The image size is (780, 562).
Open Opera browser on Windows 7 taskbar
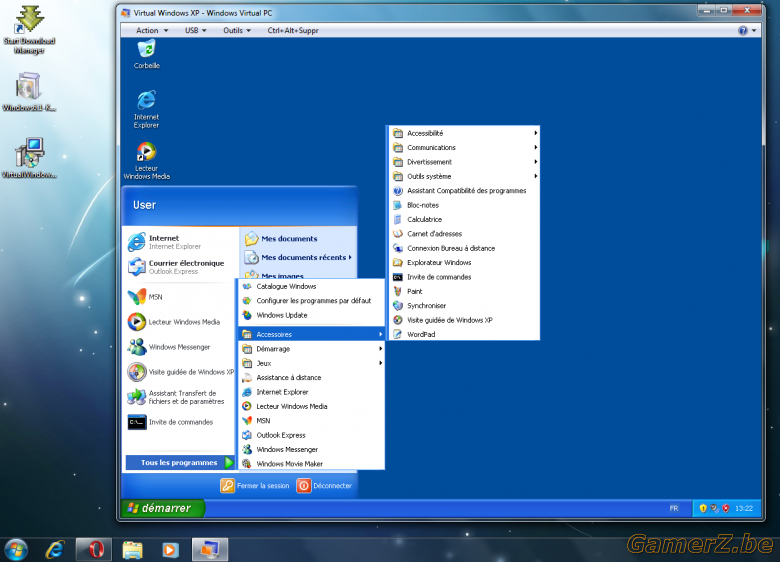93,550
